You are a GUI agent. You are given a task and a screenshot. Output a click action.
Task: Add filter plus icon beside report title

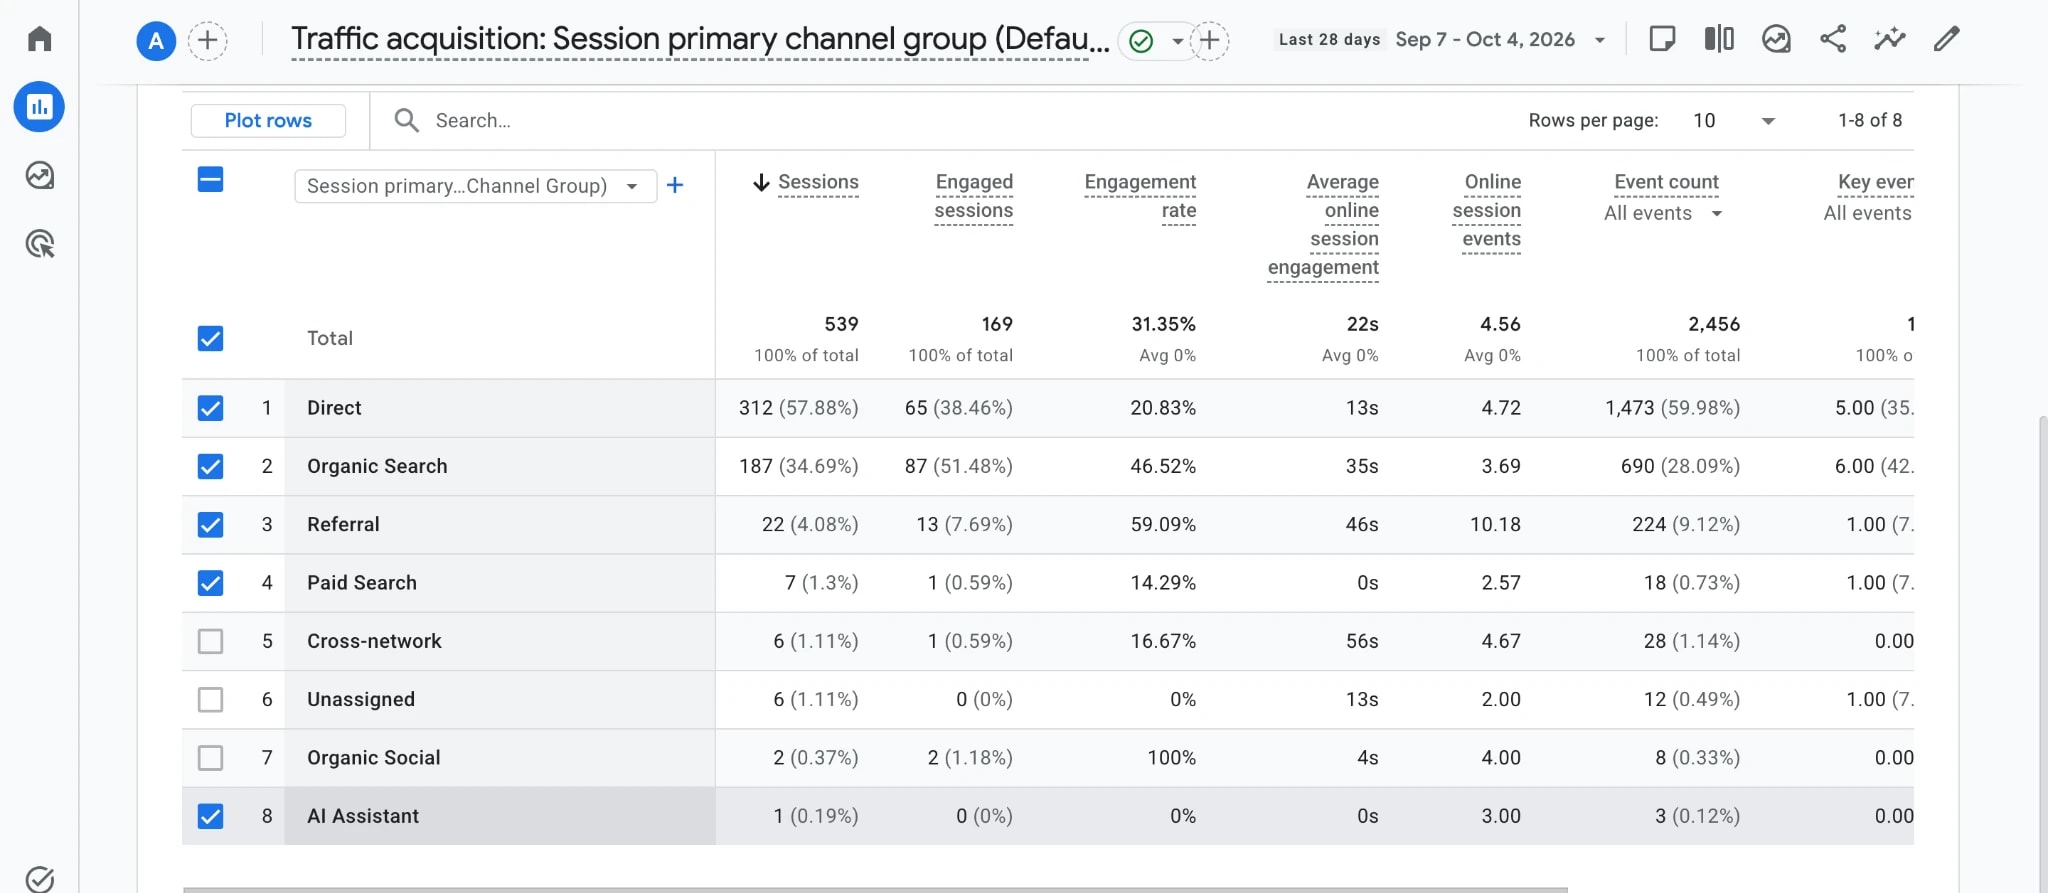point(1209,41)
